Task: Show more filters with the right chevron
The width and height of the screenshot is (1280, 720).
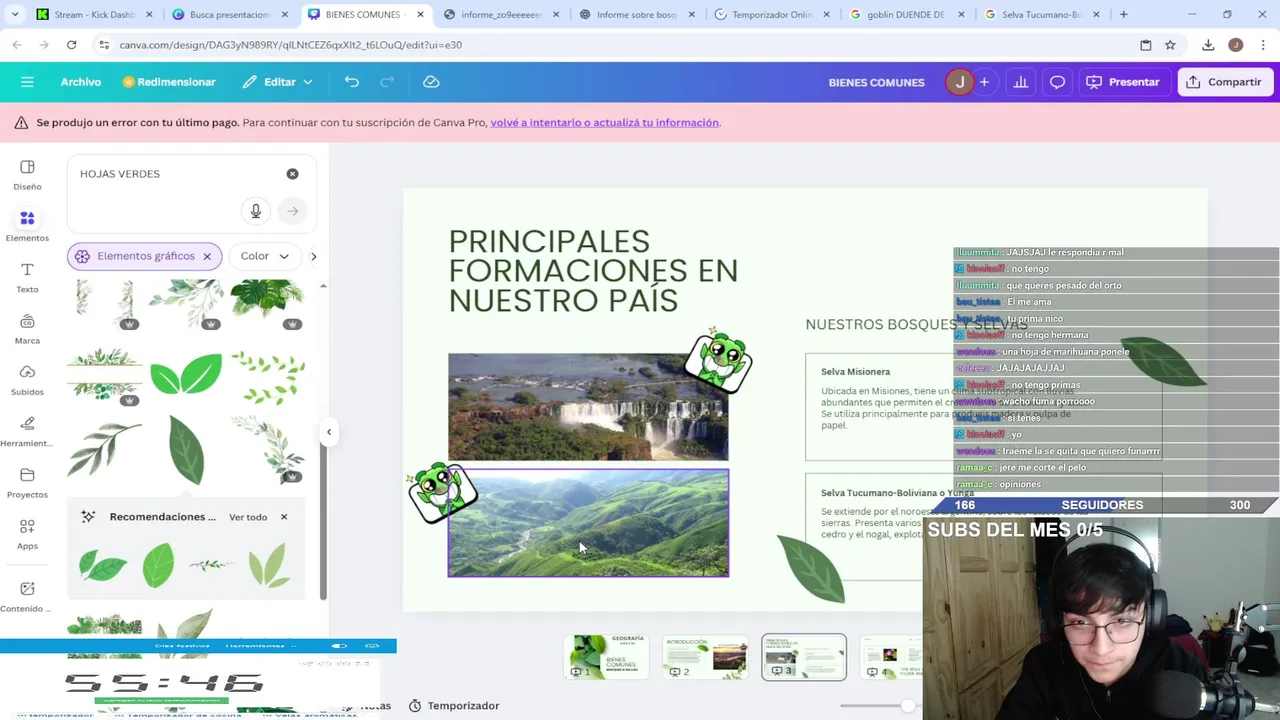Action: [x=313, y=256]
